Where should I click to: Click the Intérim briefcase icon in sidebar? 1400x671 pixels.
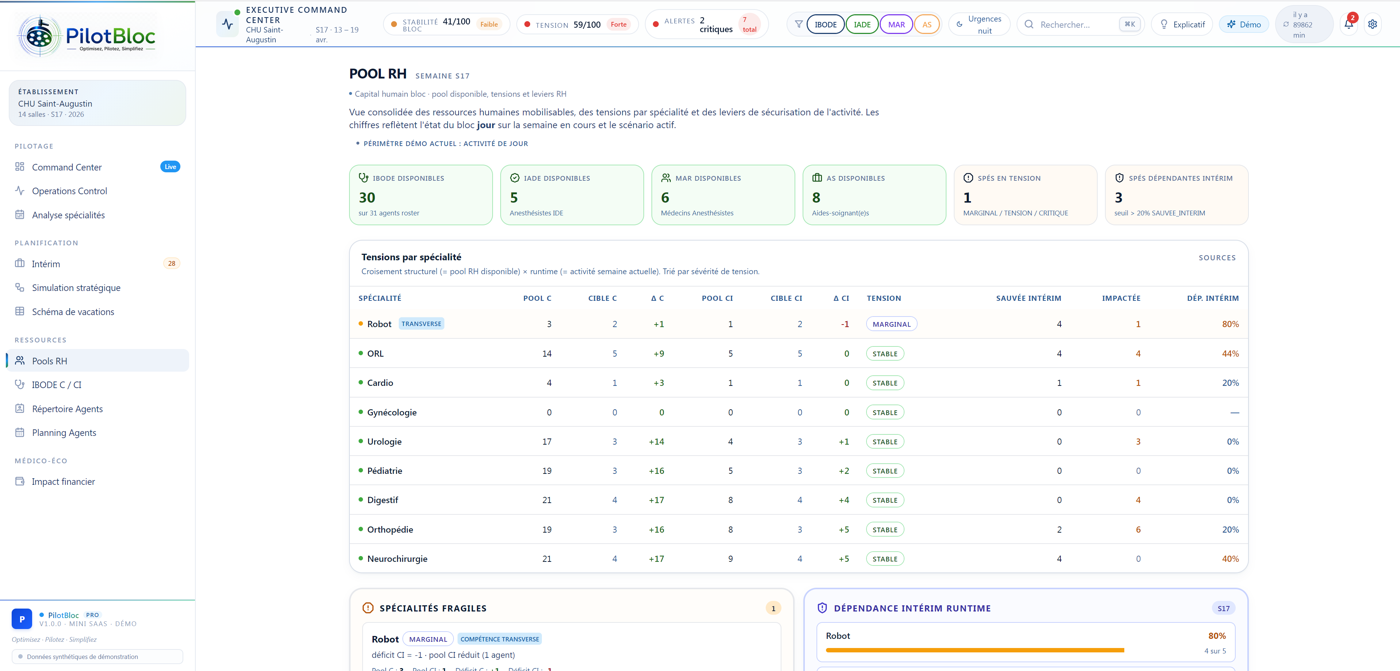pyautogui.click(x=19, y=264)
